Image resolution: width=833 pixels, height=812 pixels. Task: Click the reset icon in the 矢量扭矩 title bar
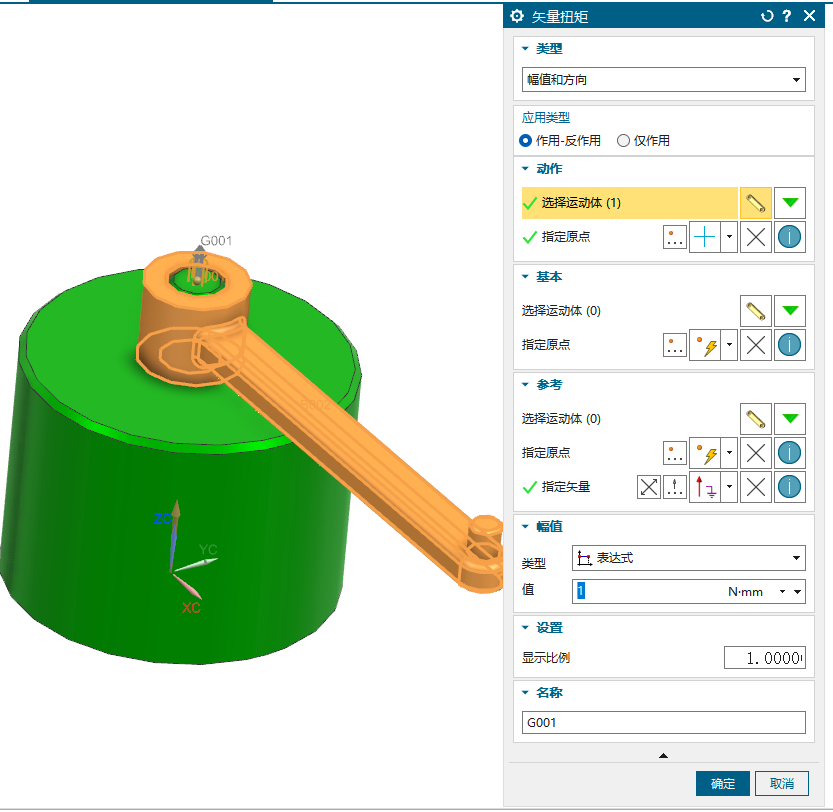767,16
